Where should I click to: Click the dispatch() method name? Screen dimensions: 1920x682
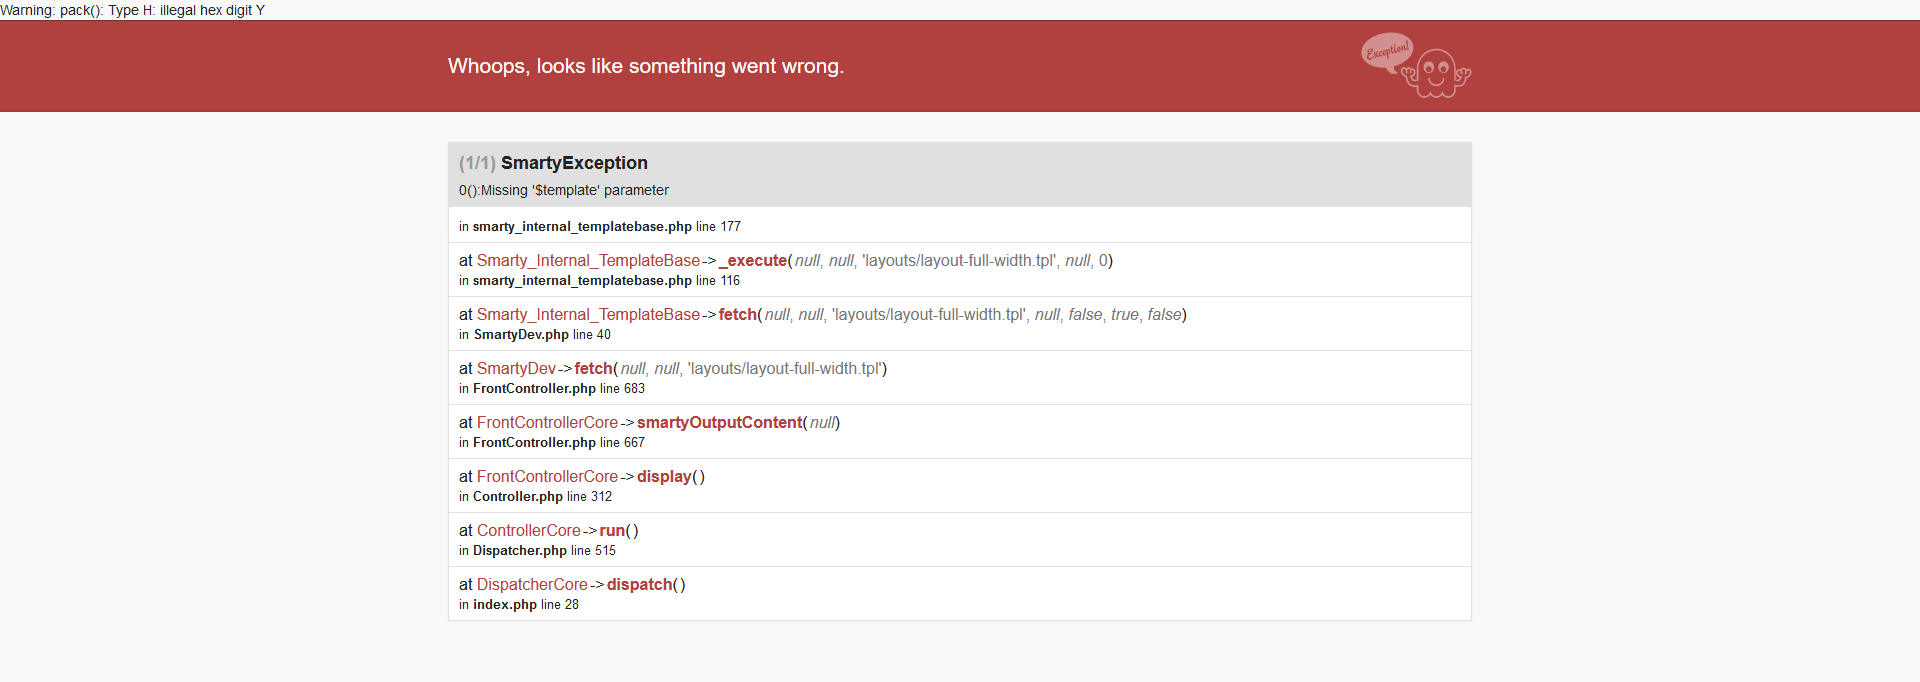coord(639,585)
